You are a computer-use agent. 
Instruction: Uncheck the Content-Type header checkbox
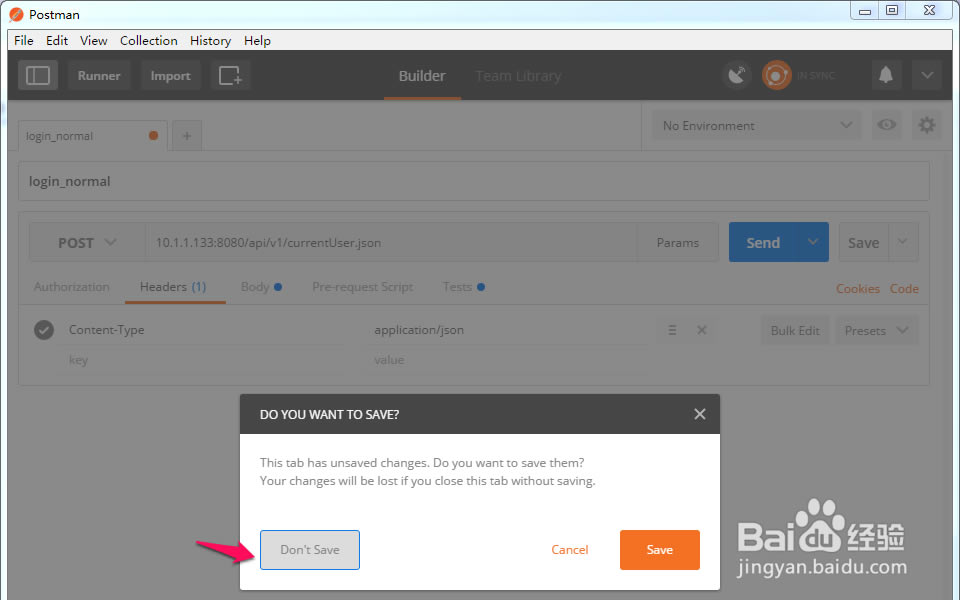point(43,330)
